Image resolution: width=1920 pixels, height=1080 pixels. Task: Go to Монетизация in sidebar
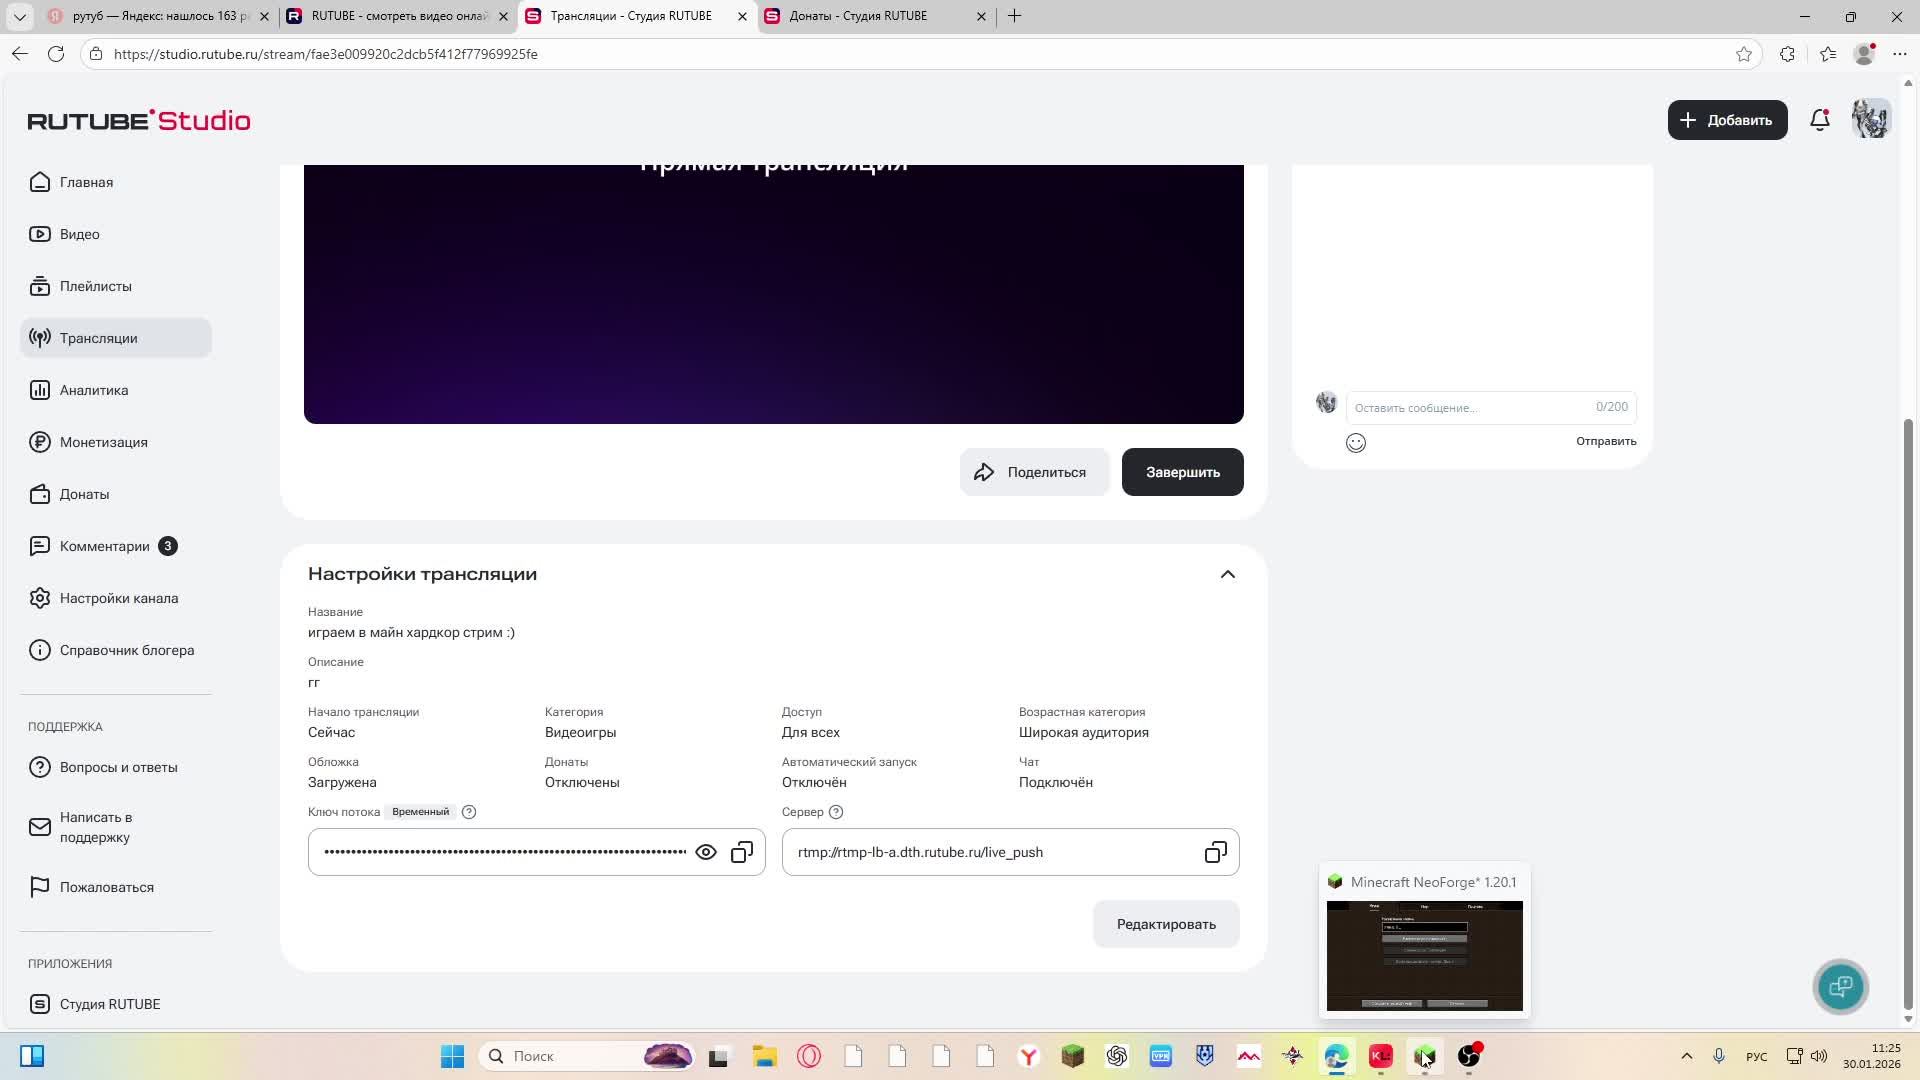coord(103,442)
